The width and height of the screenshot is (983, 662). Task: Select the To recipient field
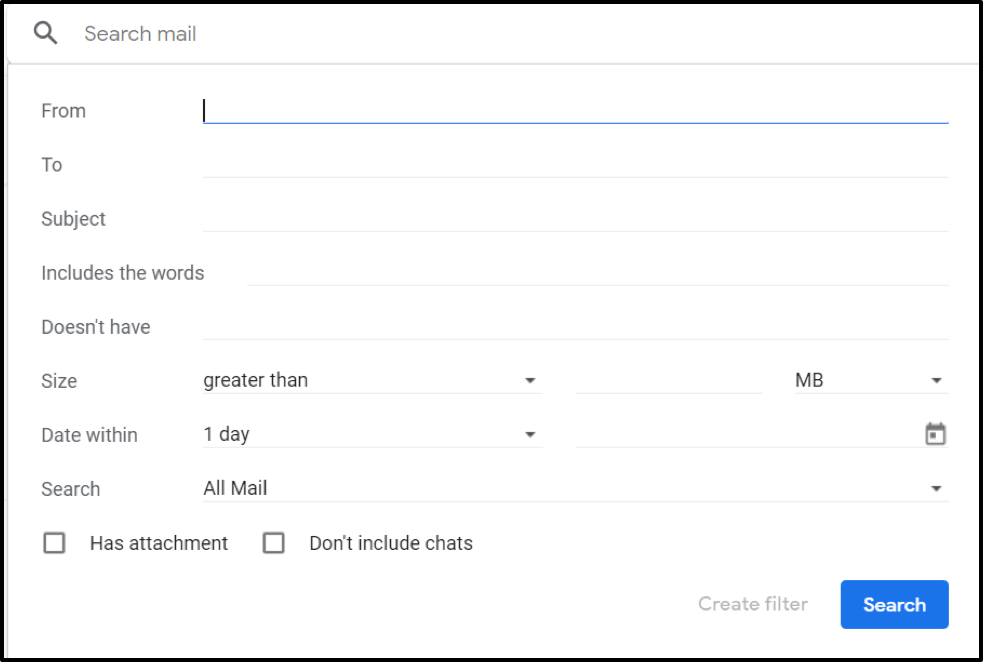tap(575, 164)
